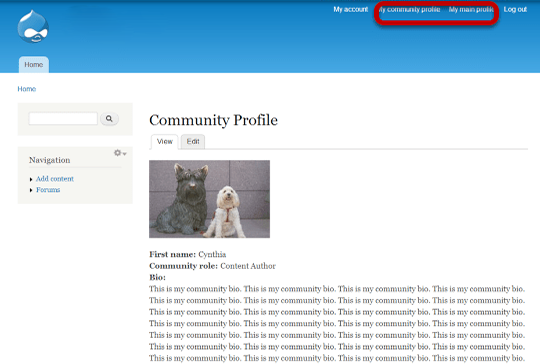Open My community profile link
Viewport: 540px width, 364px height.
coord(409,9)
